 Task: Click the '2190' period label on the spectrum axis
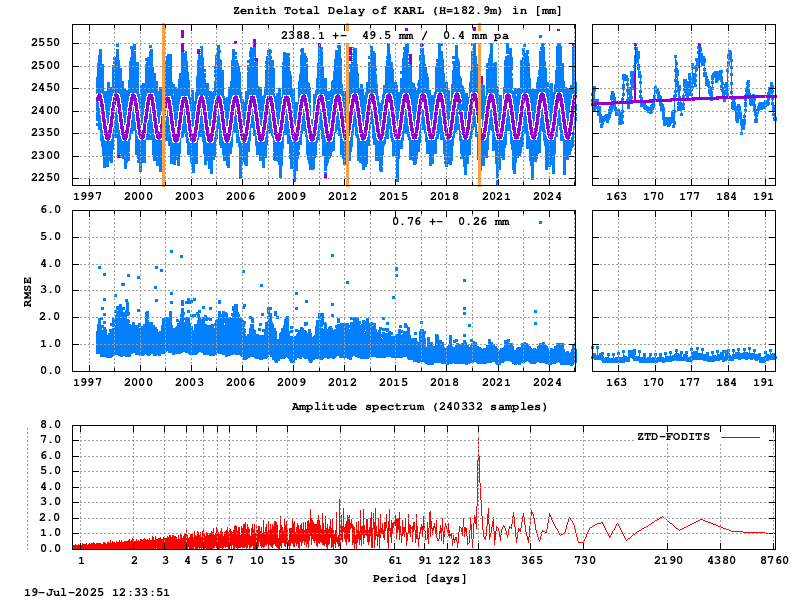[x=668, y=560]
